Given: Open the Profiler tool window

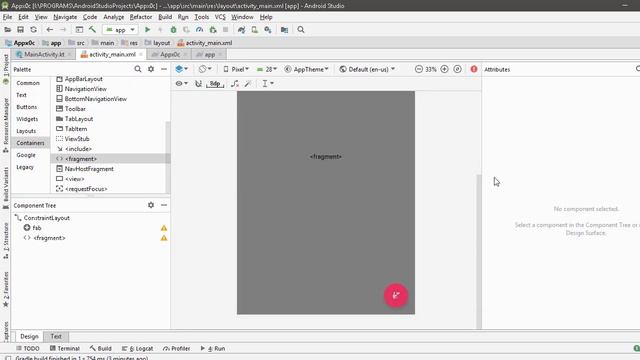Looking at the screenshot, I should click(176, 349).
